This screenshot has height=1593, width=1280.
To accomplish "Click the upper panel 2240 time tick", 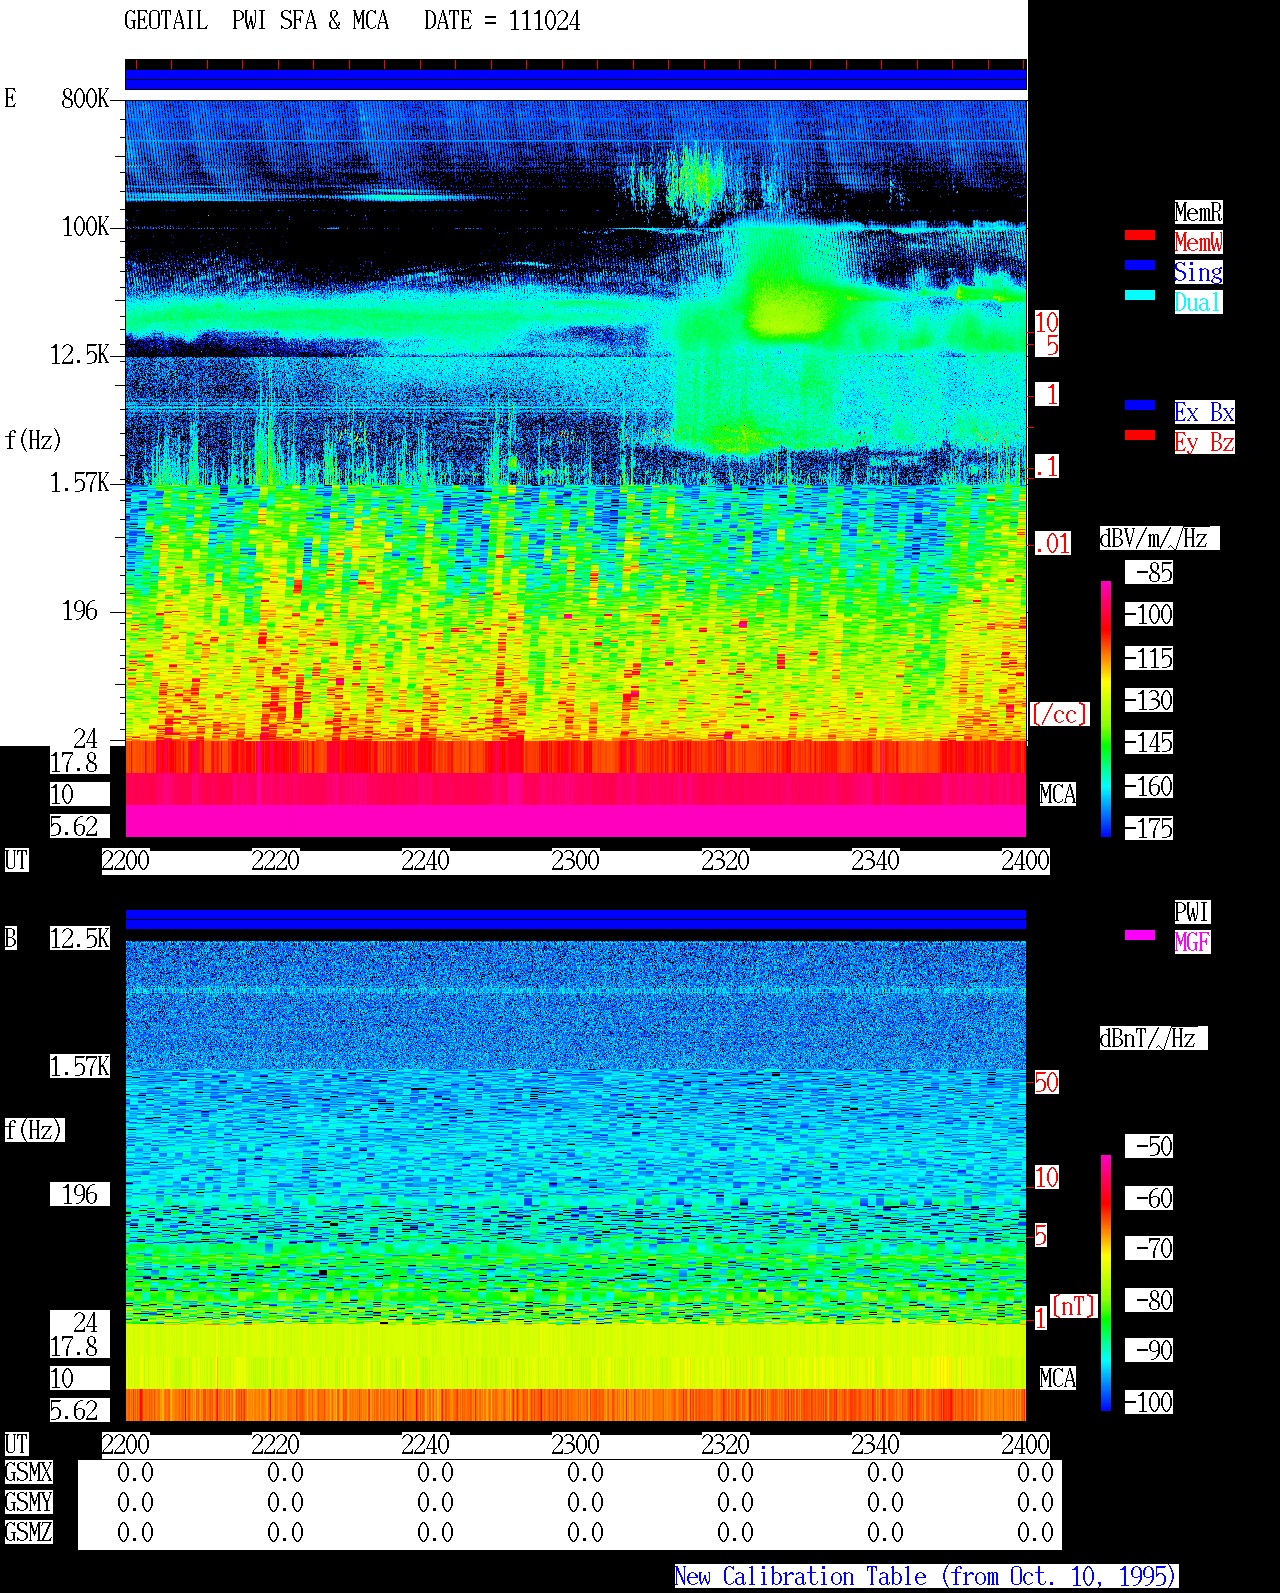I will (x=425, y=861).
